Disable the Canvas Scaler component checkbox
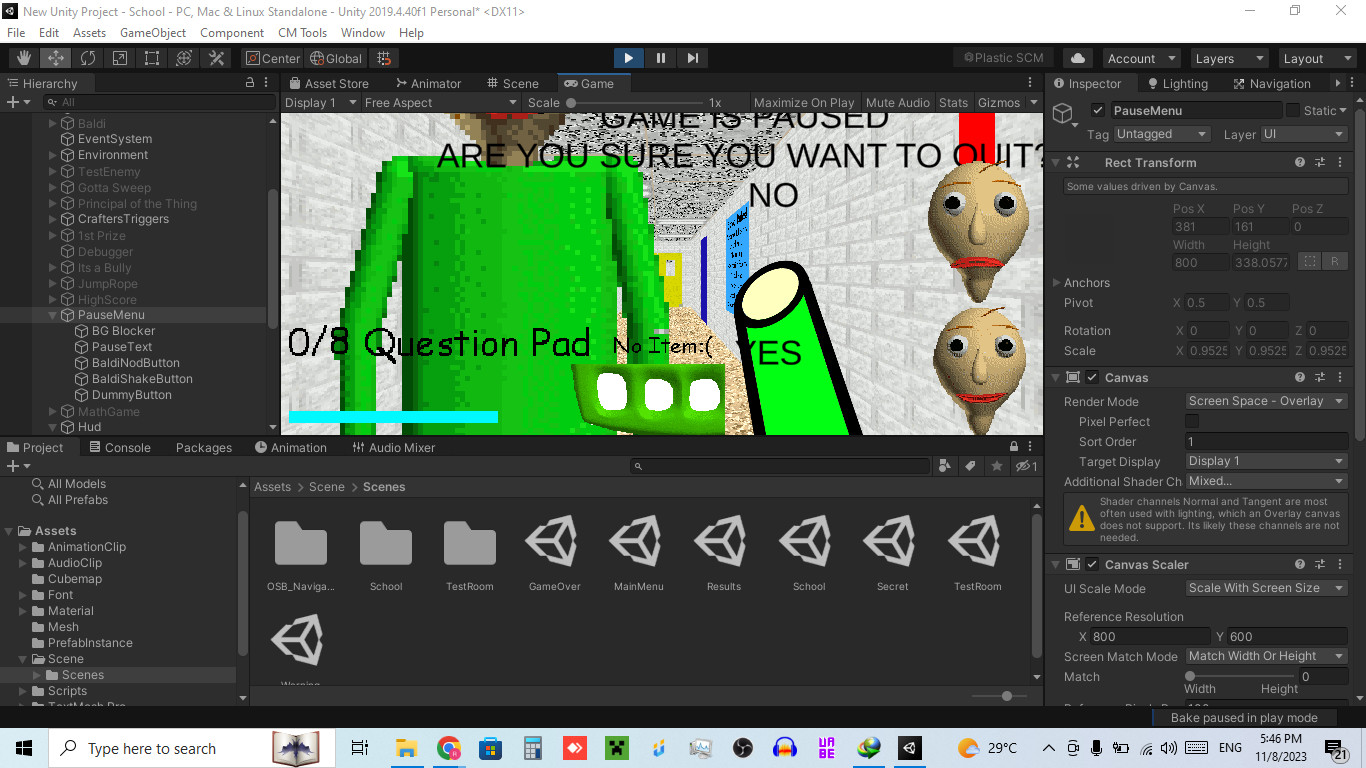This screenshot has height=768, width=1366. 1092,564
